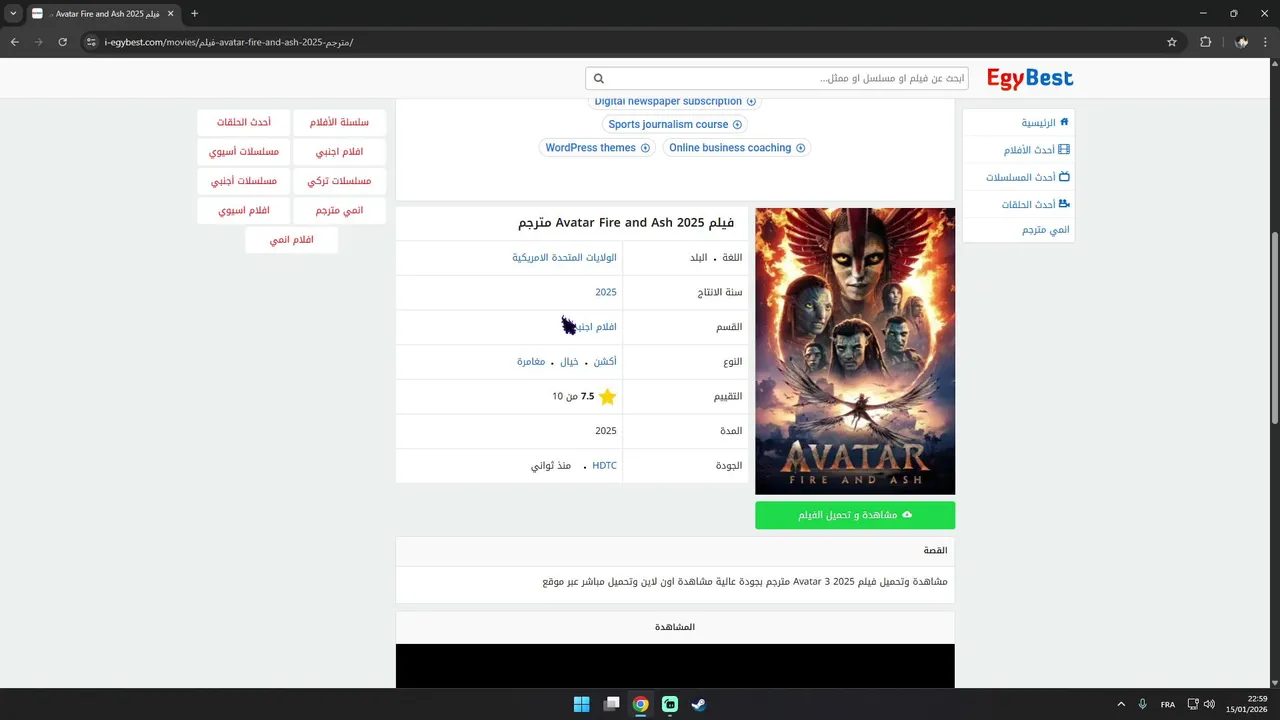Click the 7.5 من 10 rating text
The height and width of the screenshot is (720, 1280).
pyautogui.click(x=573, y=396)
